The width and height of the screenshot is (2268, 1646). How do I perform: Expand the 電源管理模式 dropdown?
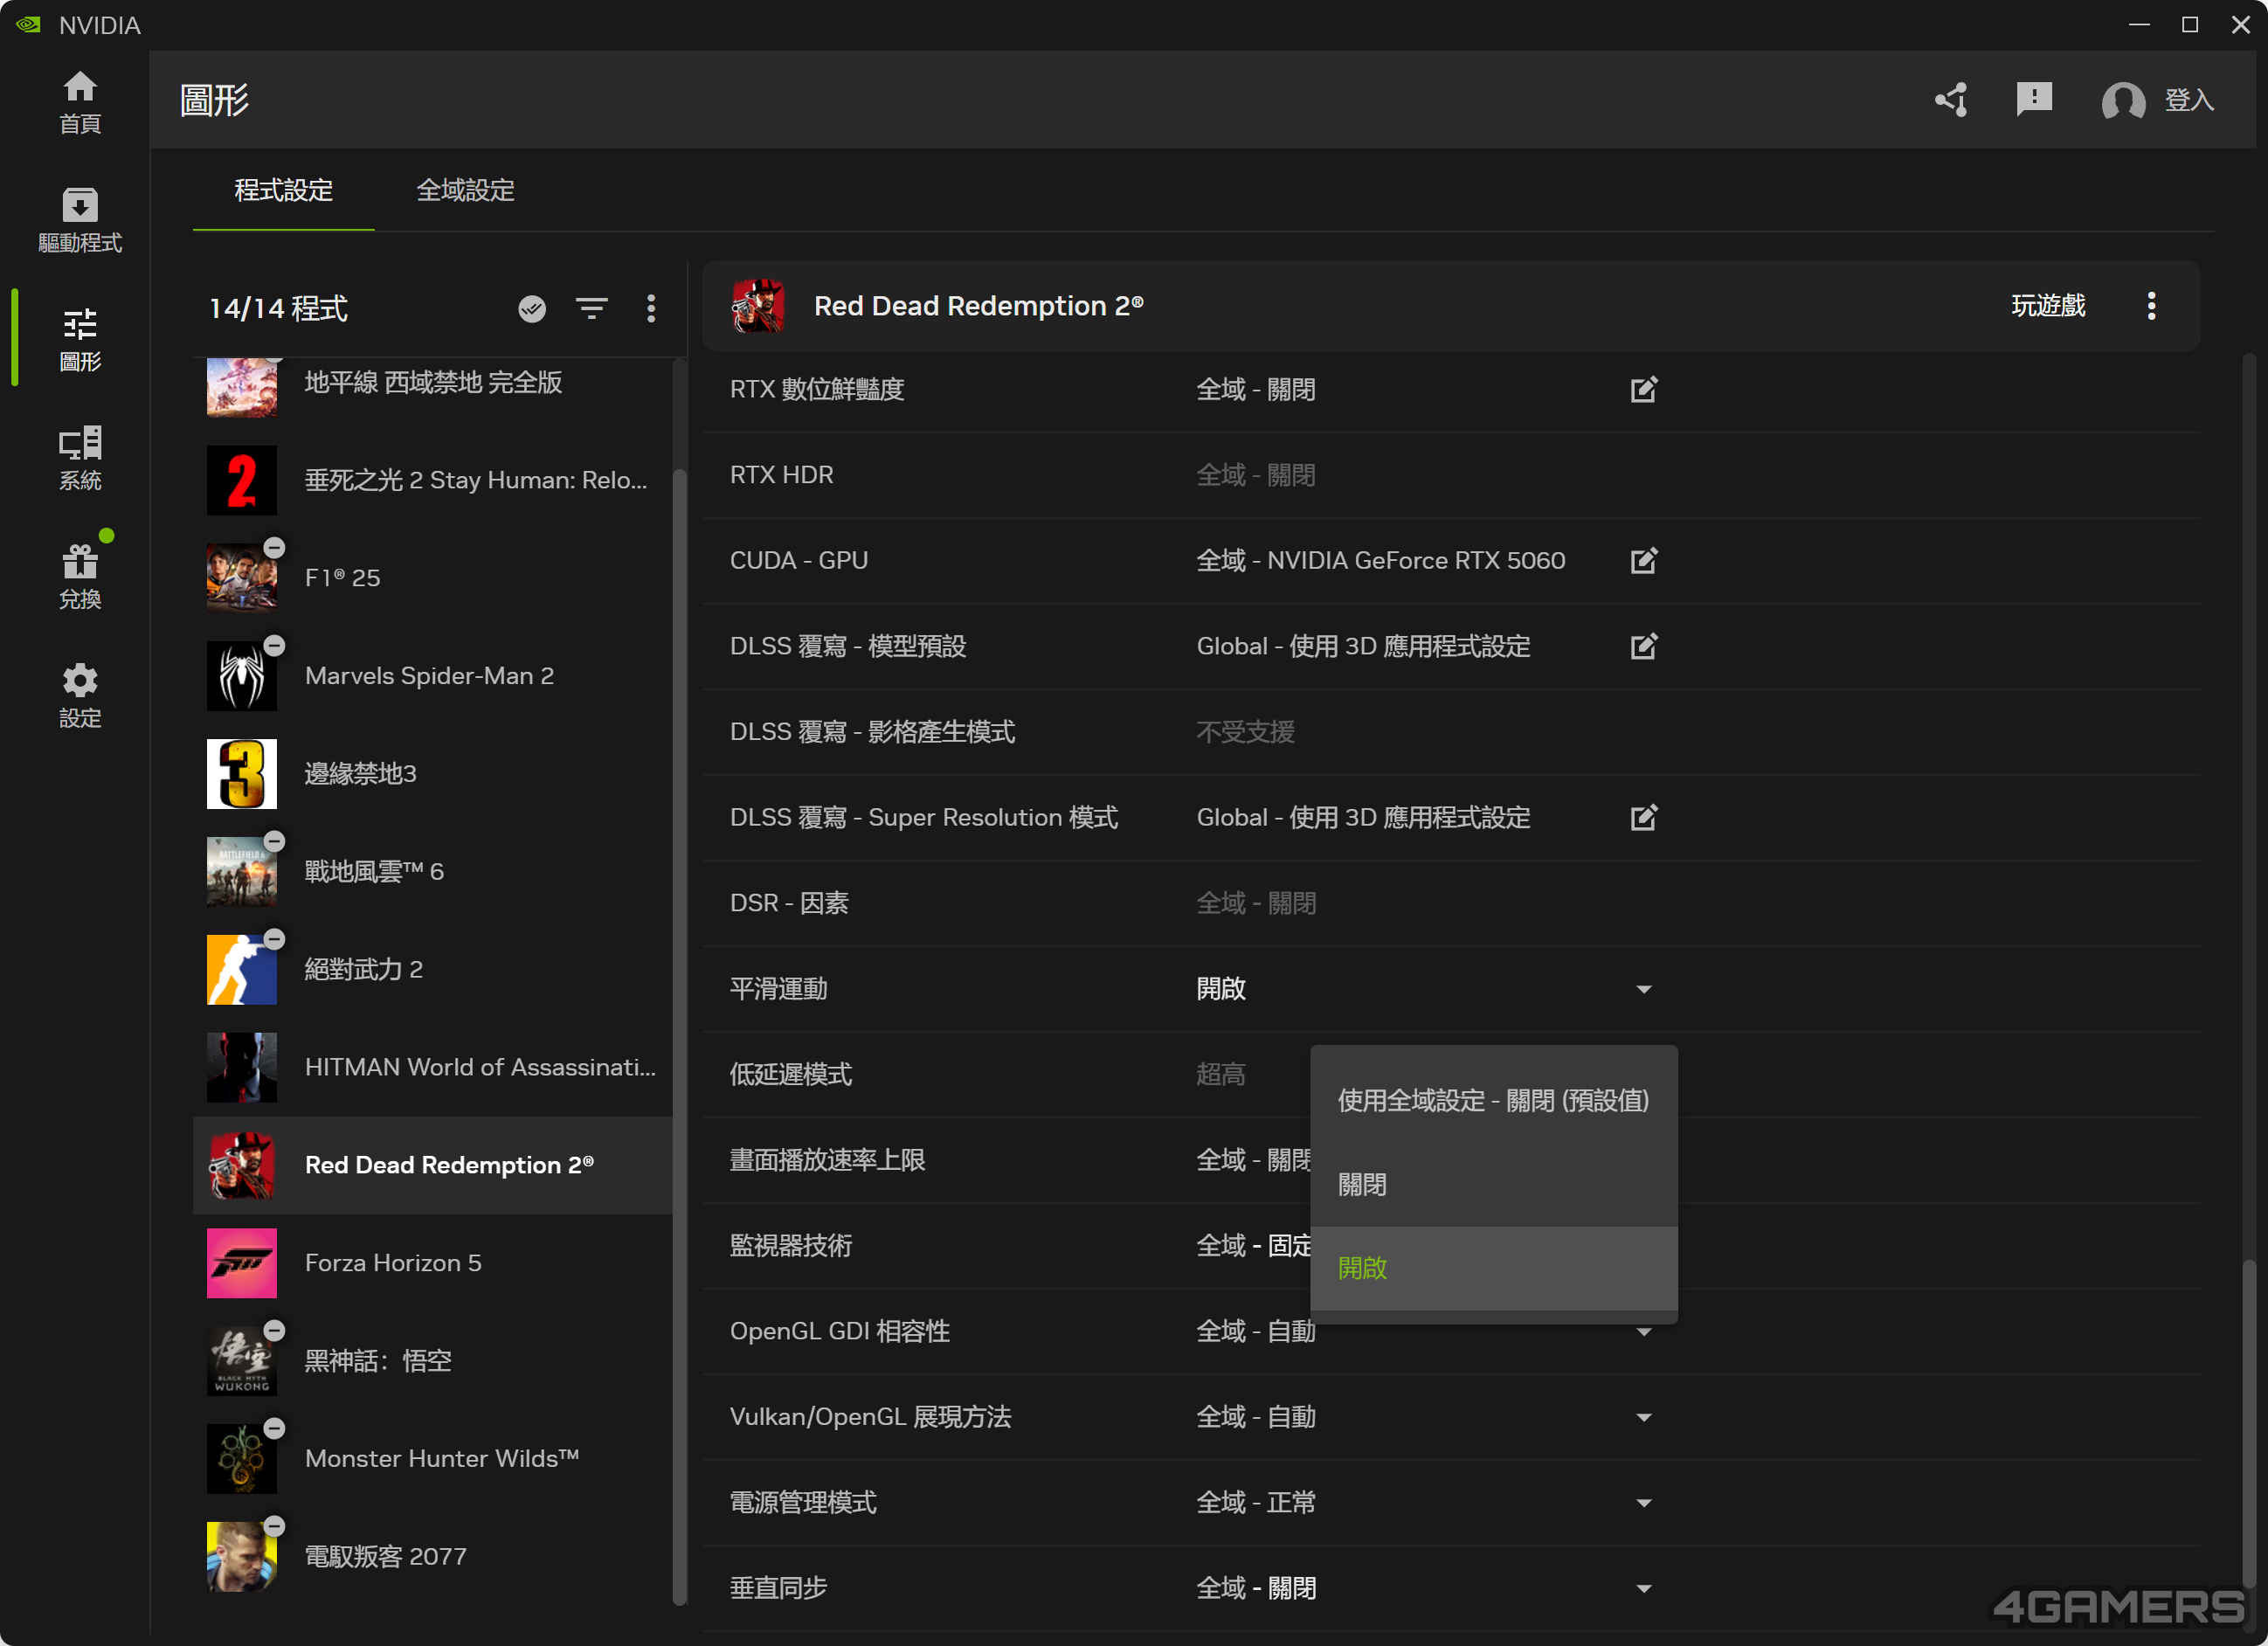(1643, 1502)
